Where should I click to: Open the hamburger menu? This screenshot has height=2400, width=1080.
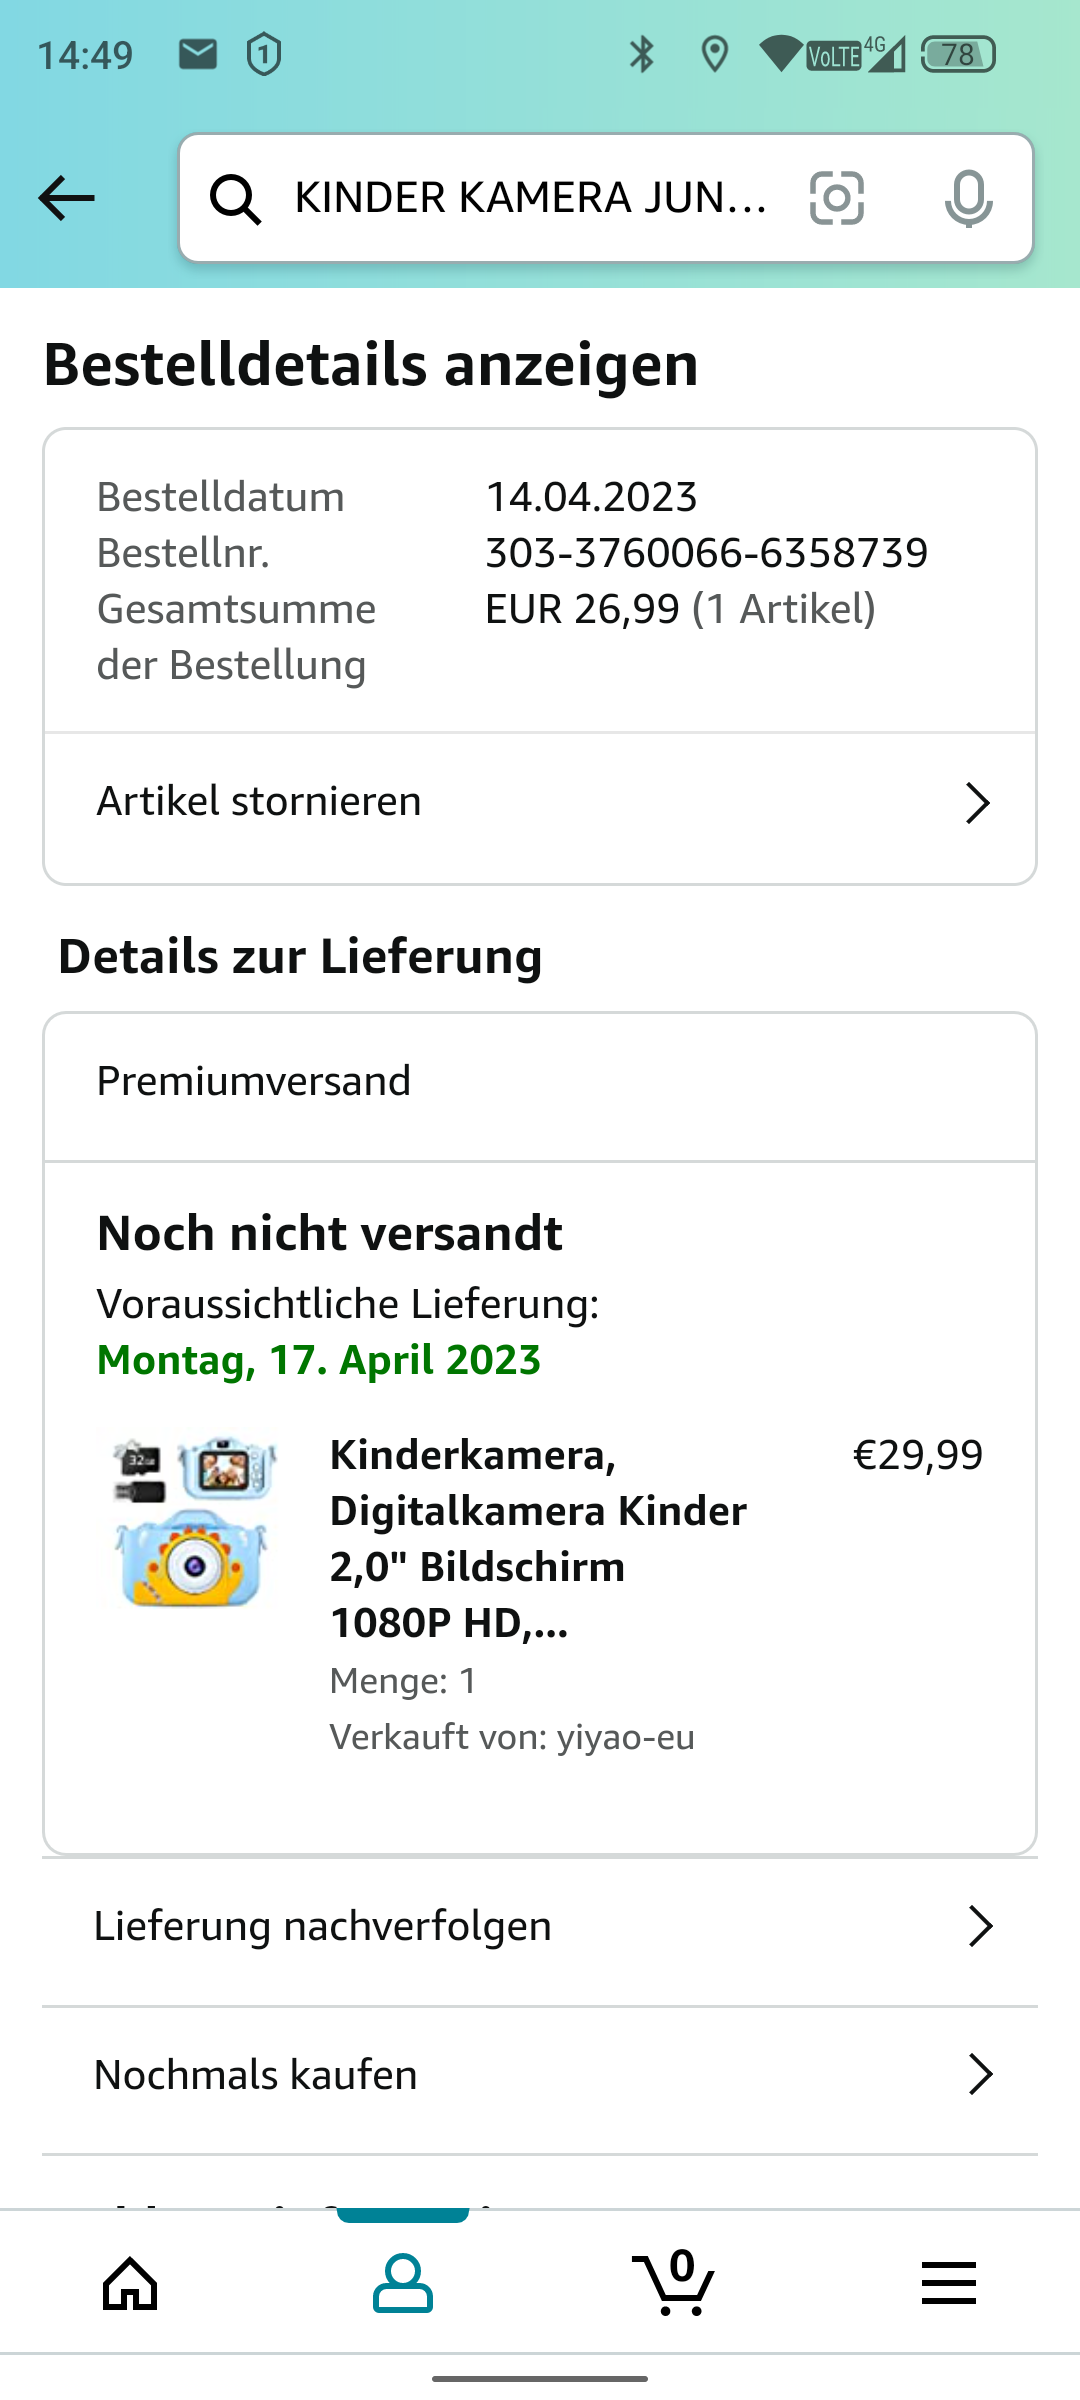coord(948,2284)
